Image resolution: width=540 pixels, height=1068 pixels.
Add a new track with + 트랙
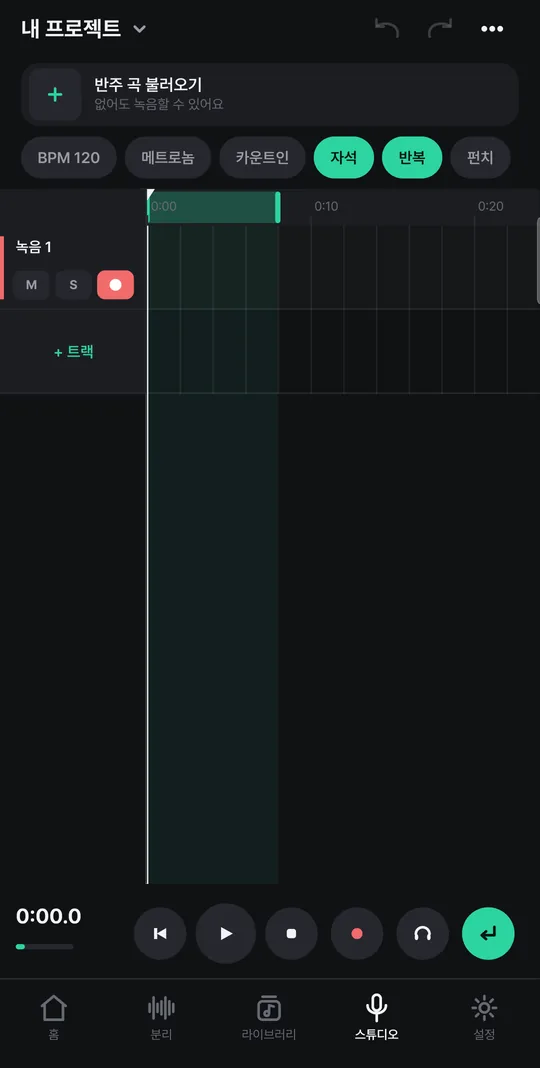click(74, 352)
